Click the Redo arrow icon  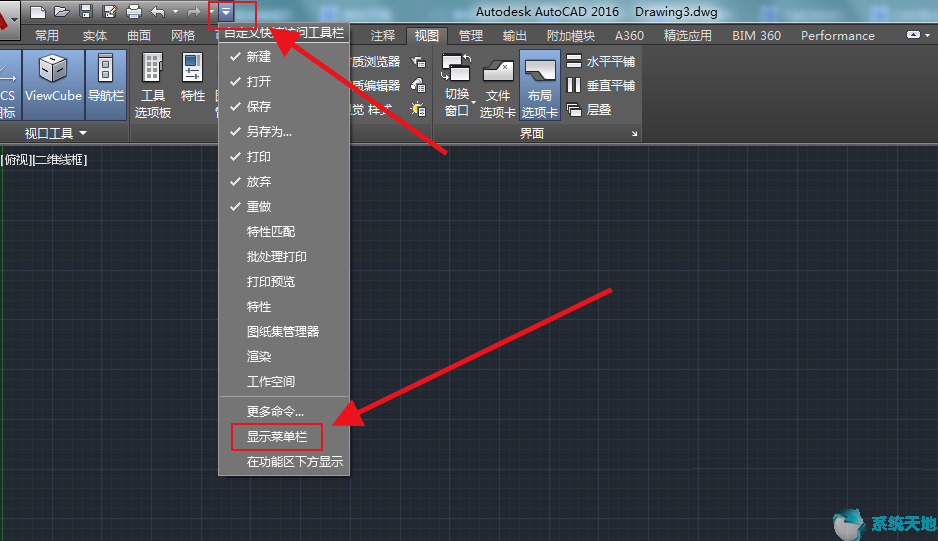[x=194, y=11]
